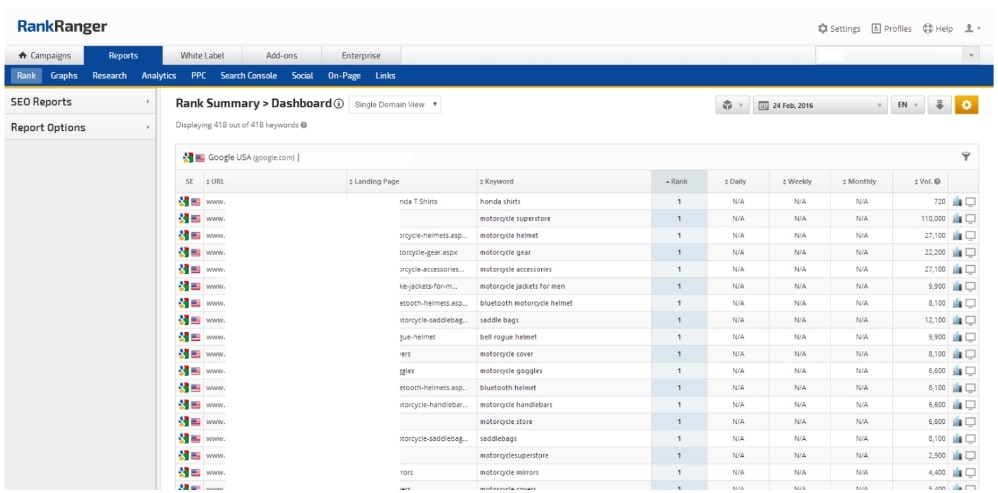Open monitor icon for motorcycle mirrors row

(971, 473)
